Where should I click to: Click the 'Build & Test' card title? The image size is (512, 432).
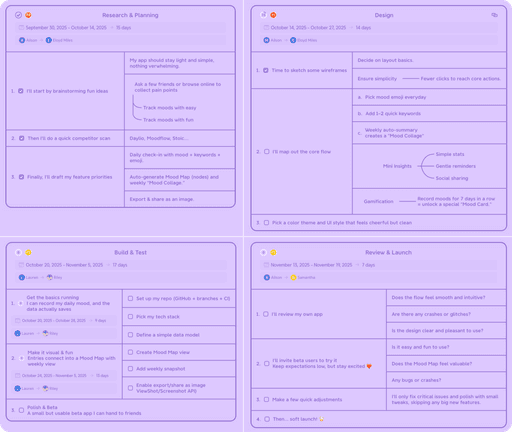tap(130, 252)
